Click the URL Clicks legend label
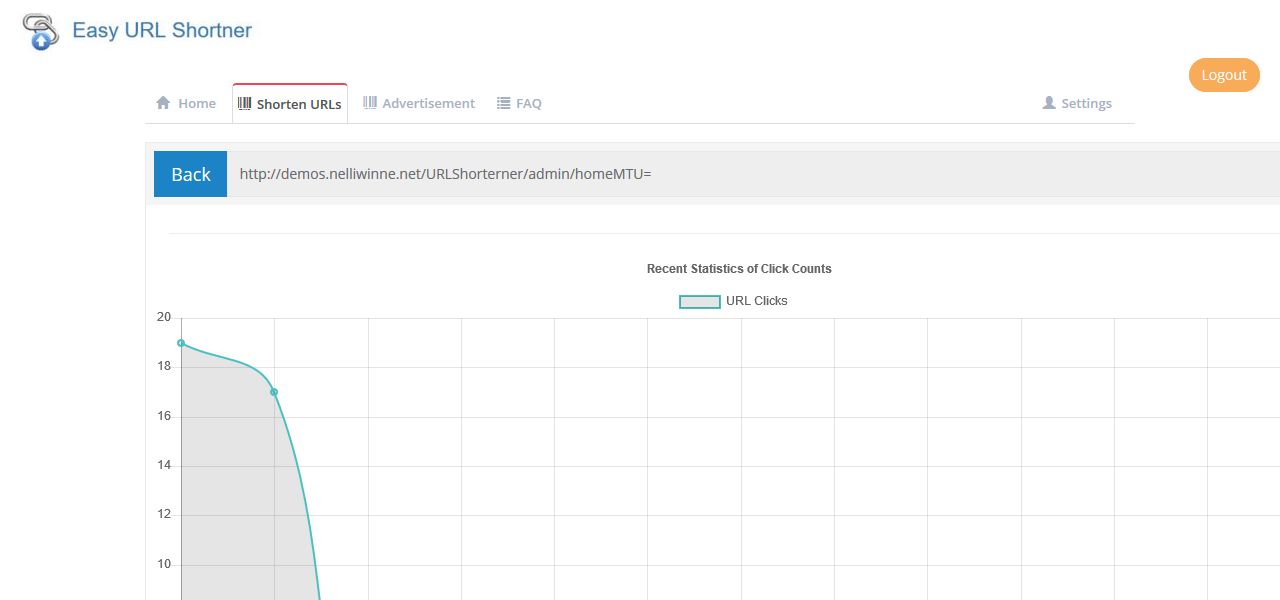This screenshot has width=1280, height=600. pos(757,301)
